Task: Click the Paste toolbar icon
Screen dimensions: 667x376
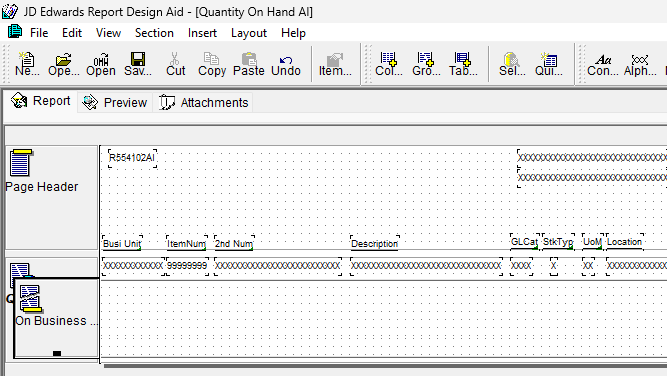Action: 249,64
